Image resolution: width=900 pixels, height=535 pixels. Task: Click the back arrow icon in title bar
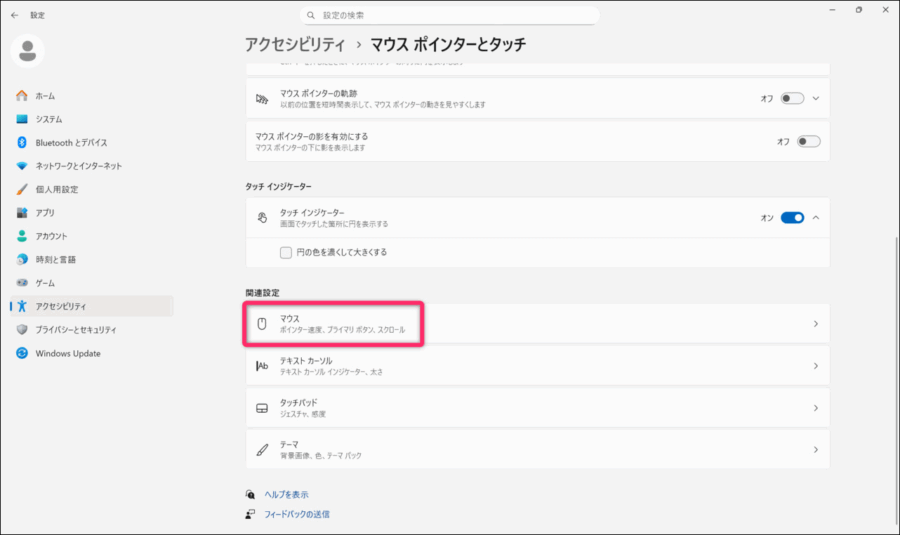(x=14, y=15)
